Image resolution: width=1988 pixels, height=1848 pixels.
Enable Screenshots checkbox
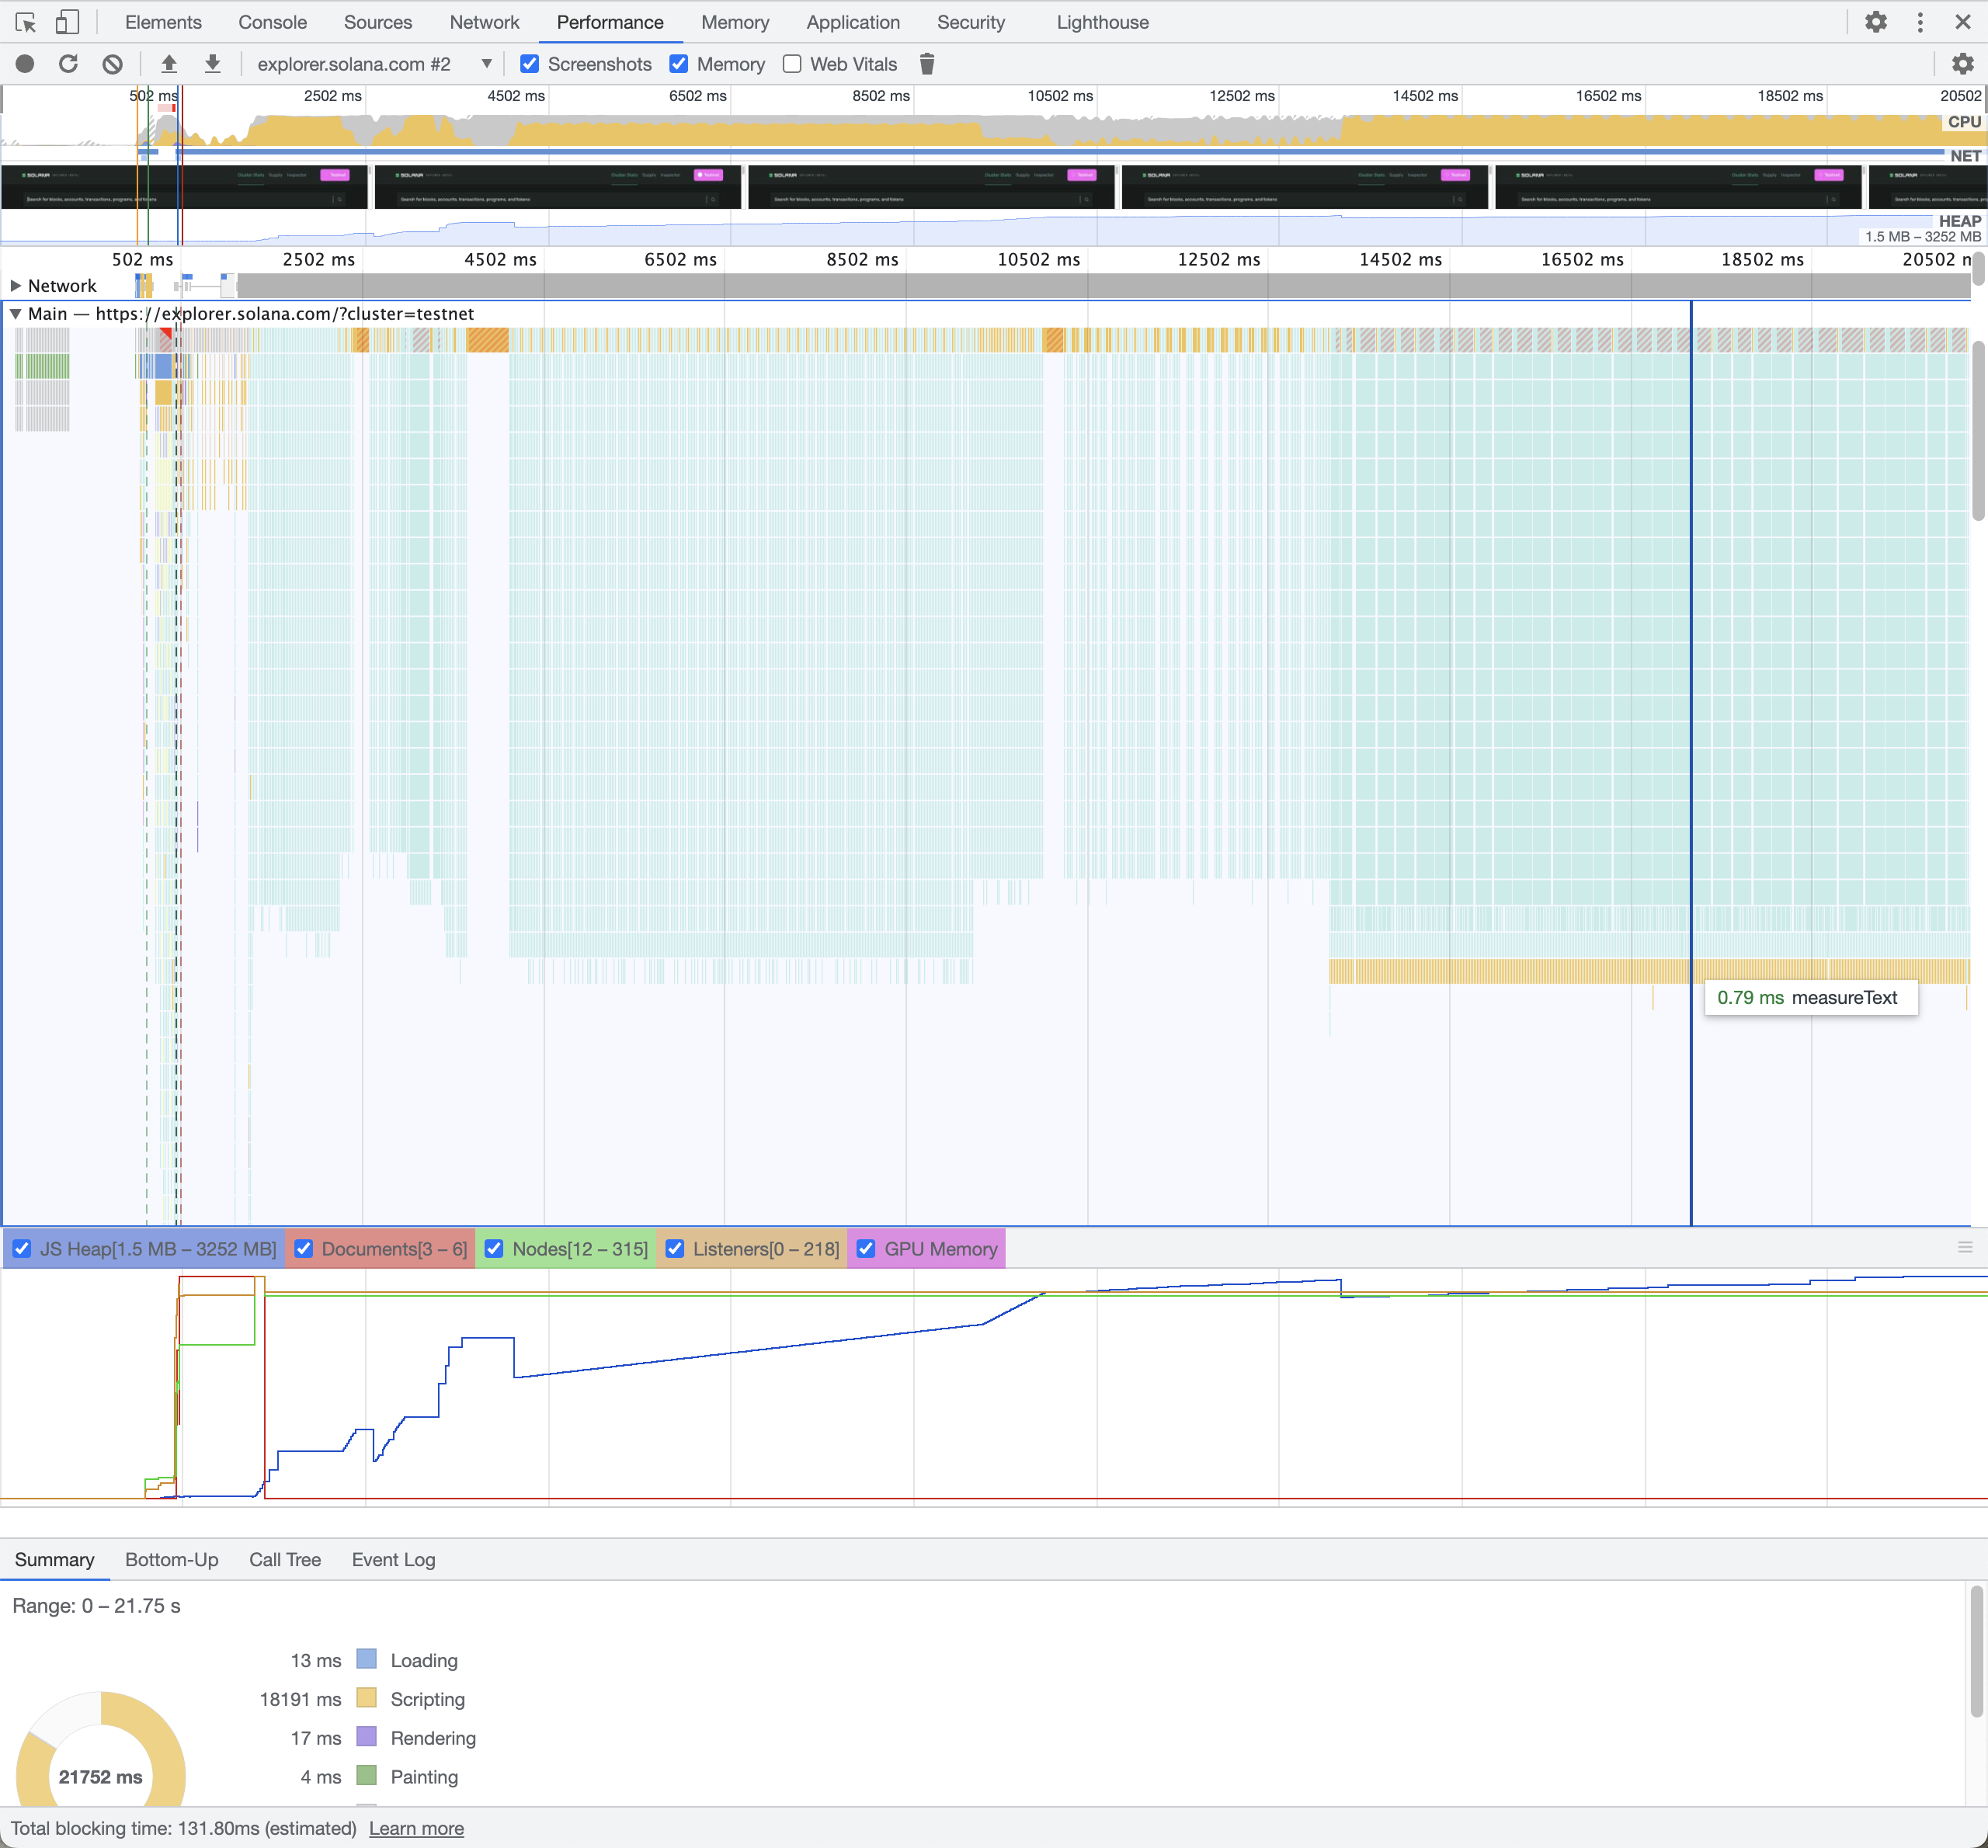tap(530, 64)
